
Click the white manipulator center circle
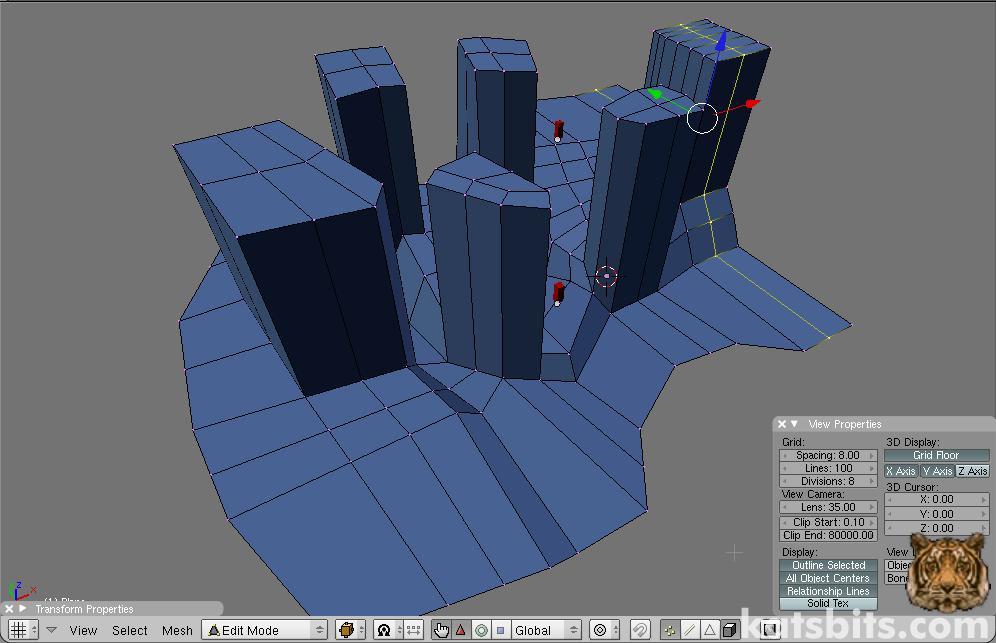[702, 118]
